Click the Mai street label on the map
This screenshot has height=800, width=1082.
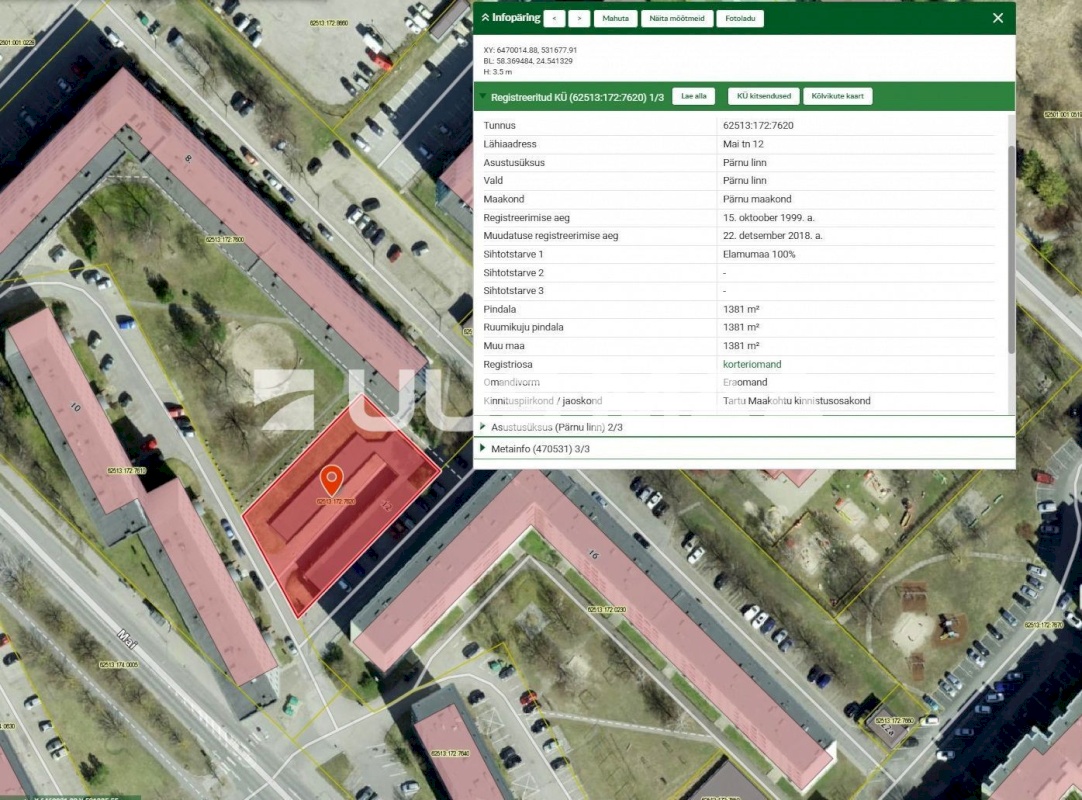127,639
